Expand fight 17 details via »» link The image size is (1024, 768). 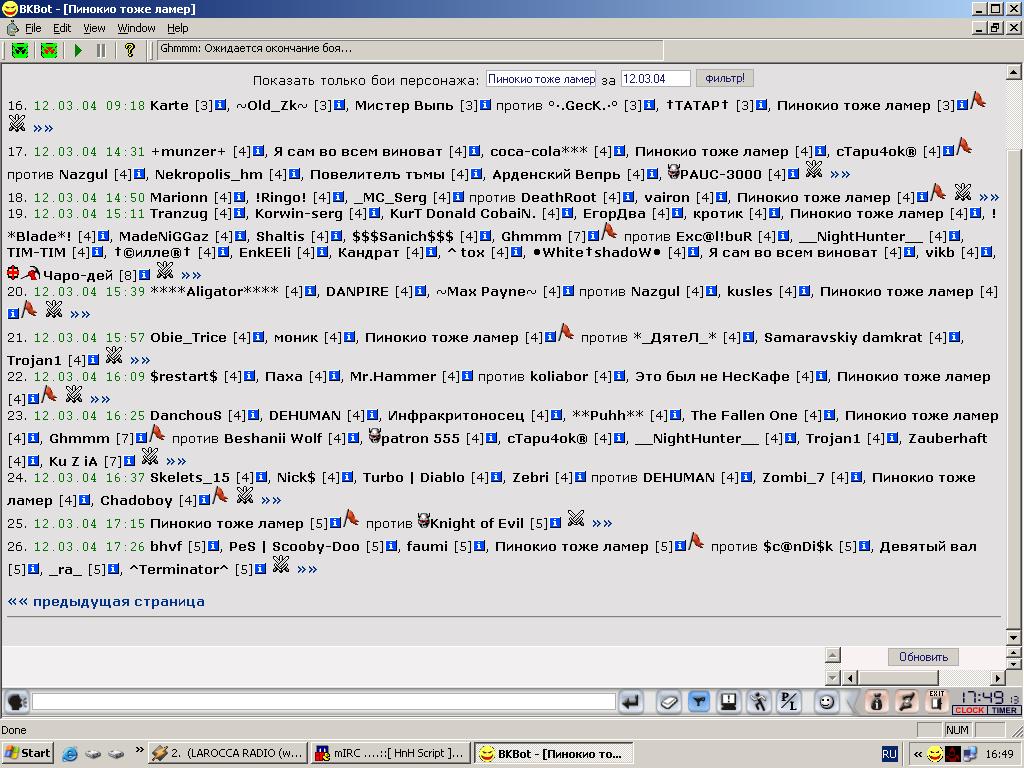pyautogui.click(x=840, y=174)
